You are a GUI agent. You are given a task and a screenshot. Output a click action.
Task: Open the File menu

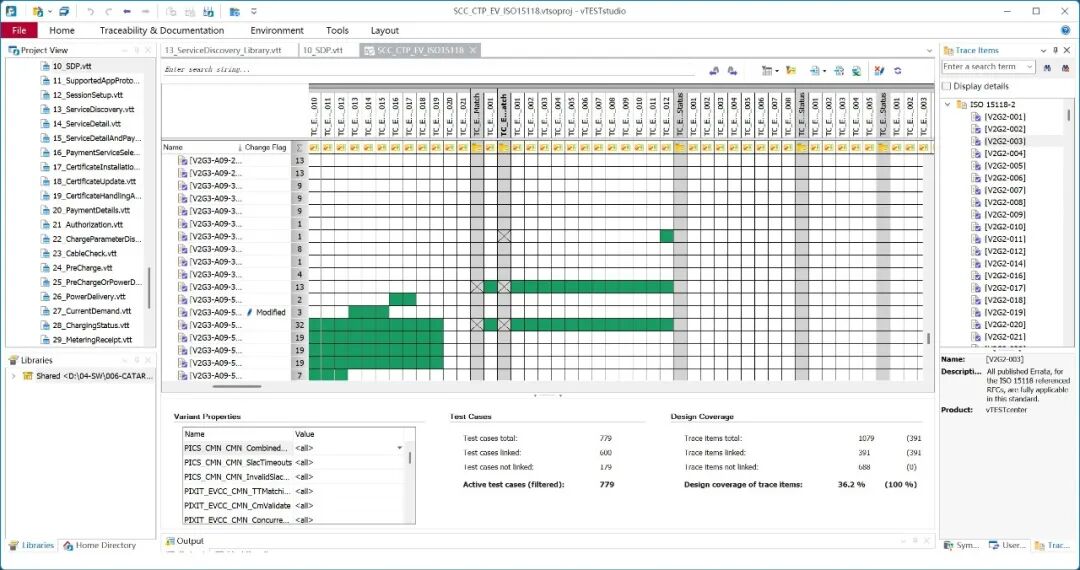pos(19,30)
